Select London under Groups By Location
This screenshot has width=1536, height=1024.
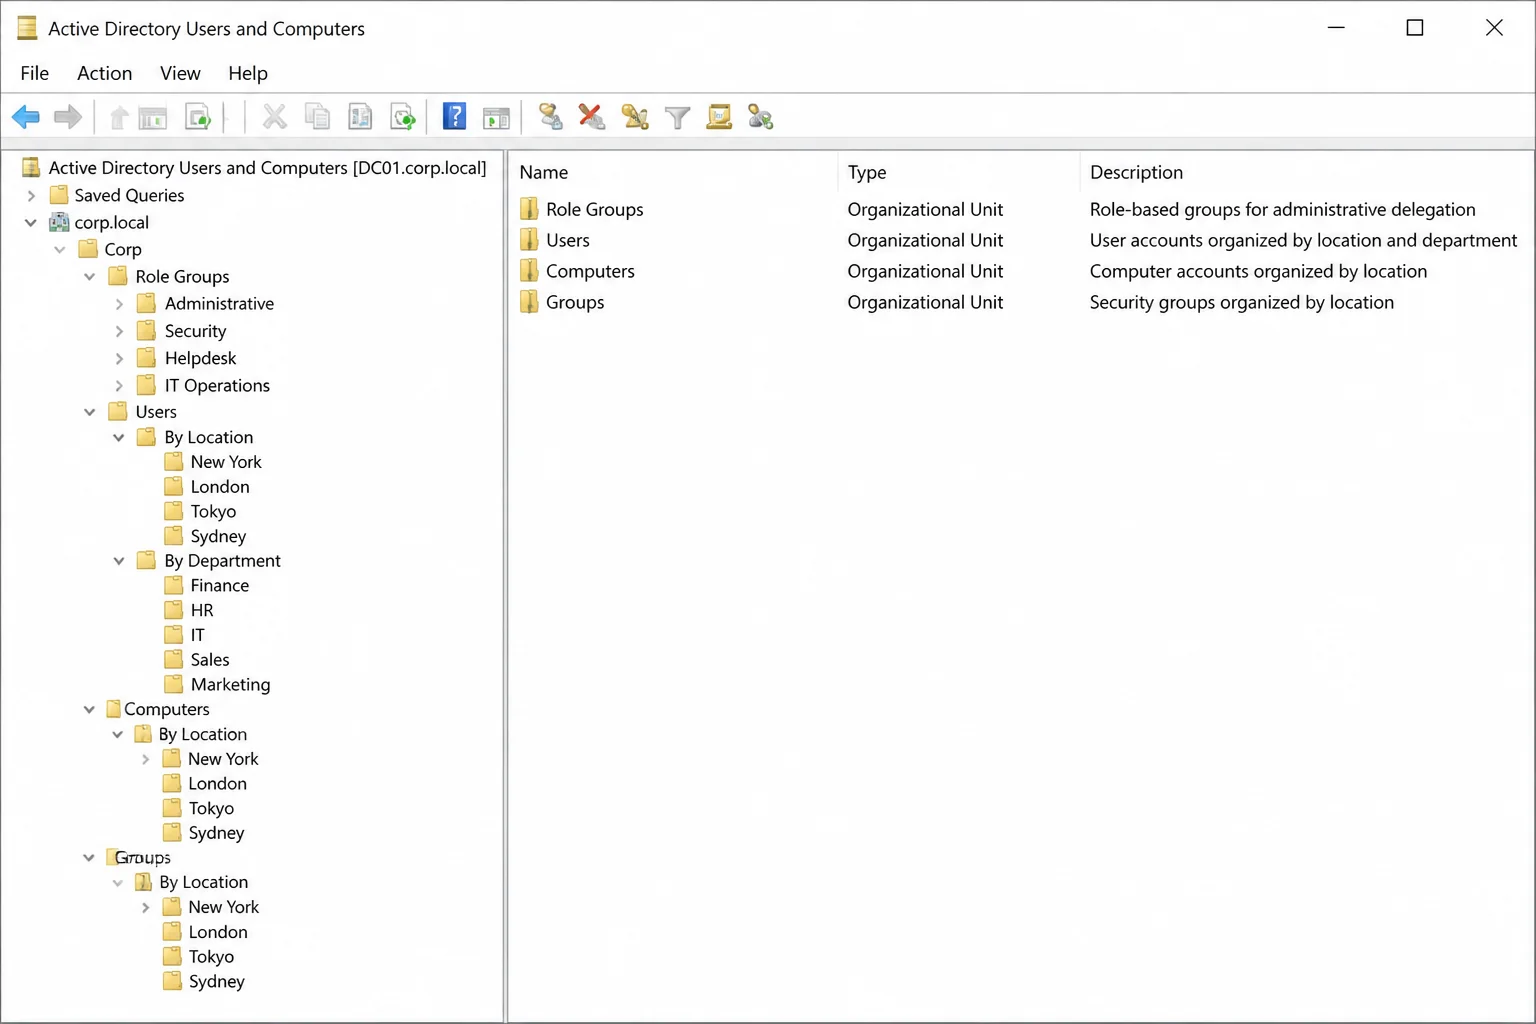(218, 932)
